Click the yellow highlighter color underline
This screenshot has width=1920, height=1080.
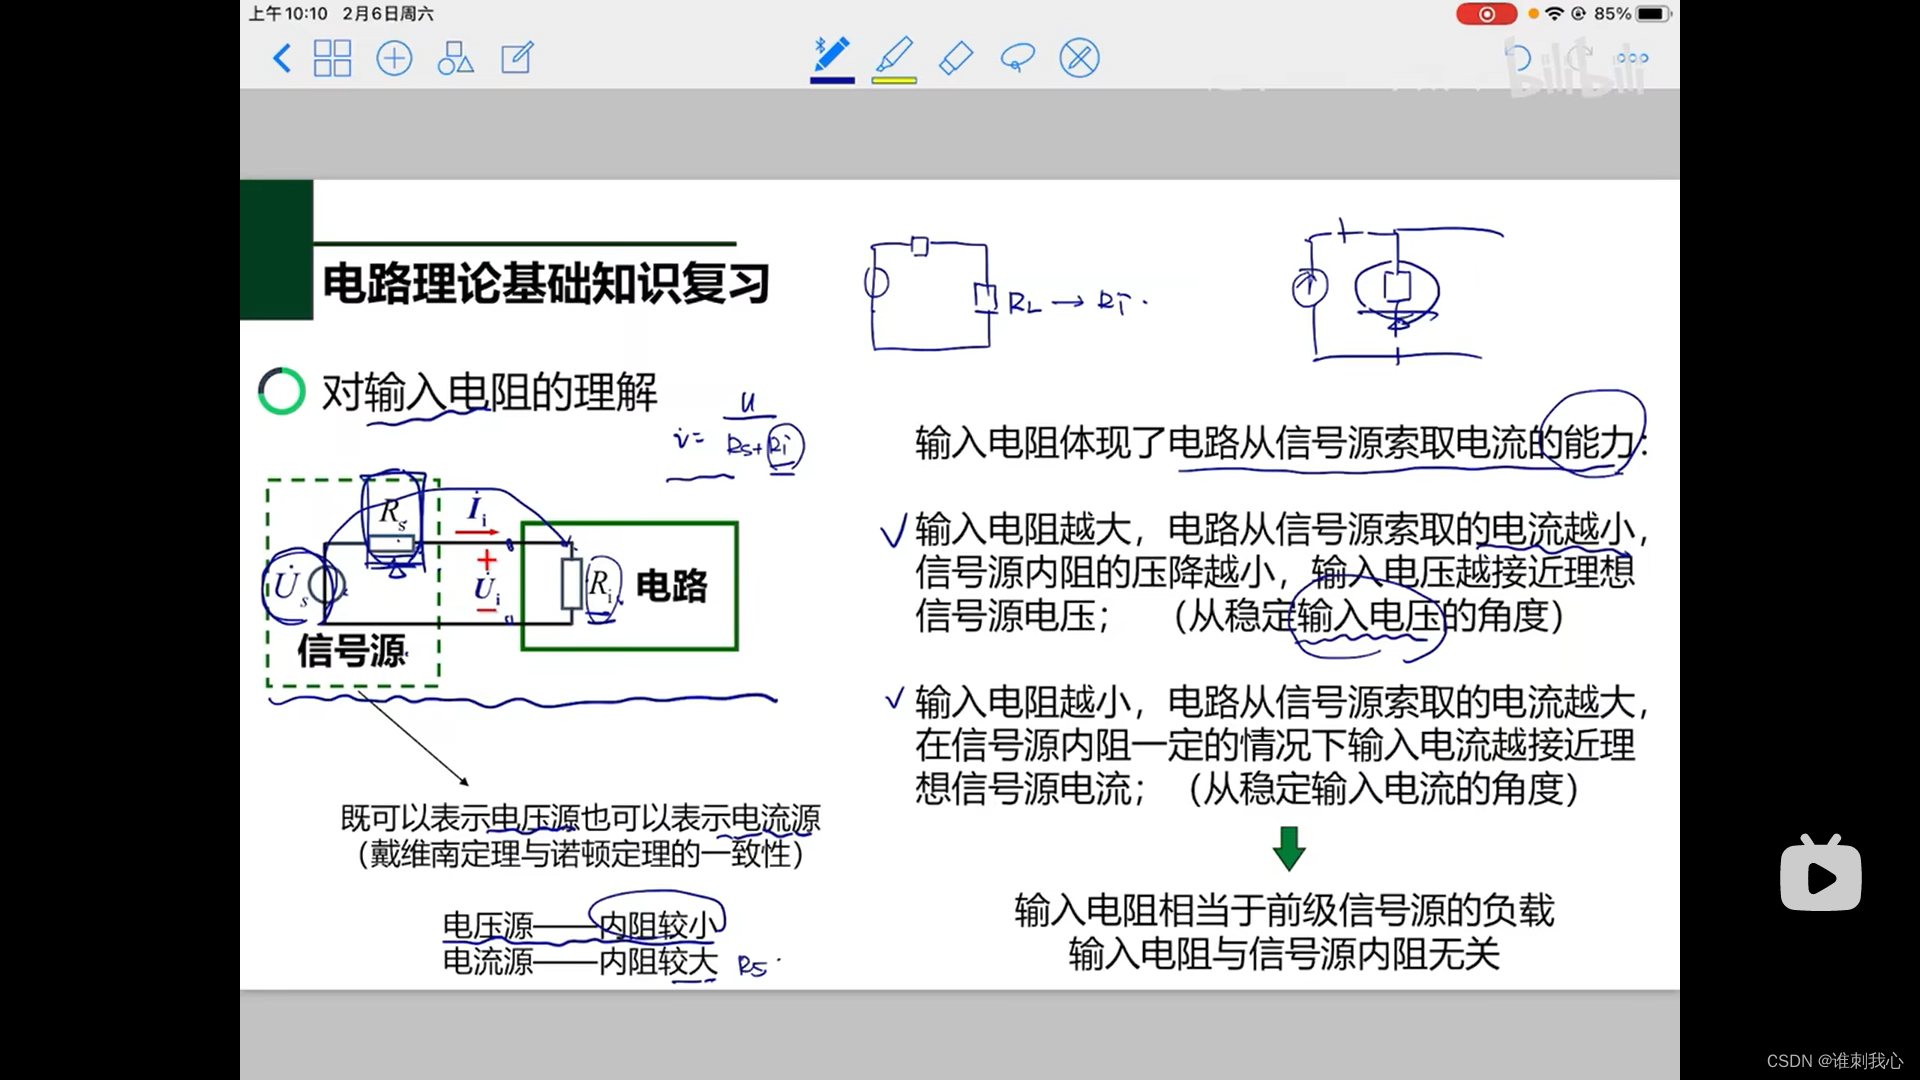tap(894, 80)
